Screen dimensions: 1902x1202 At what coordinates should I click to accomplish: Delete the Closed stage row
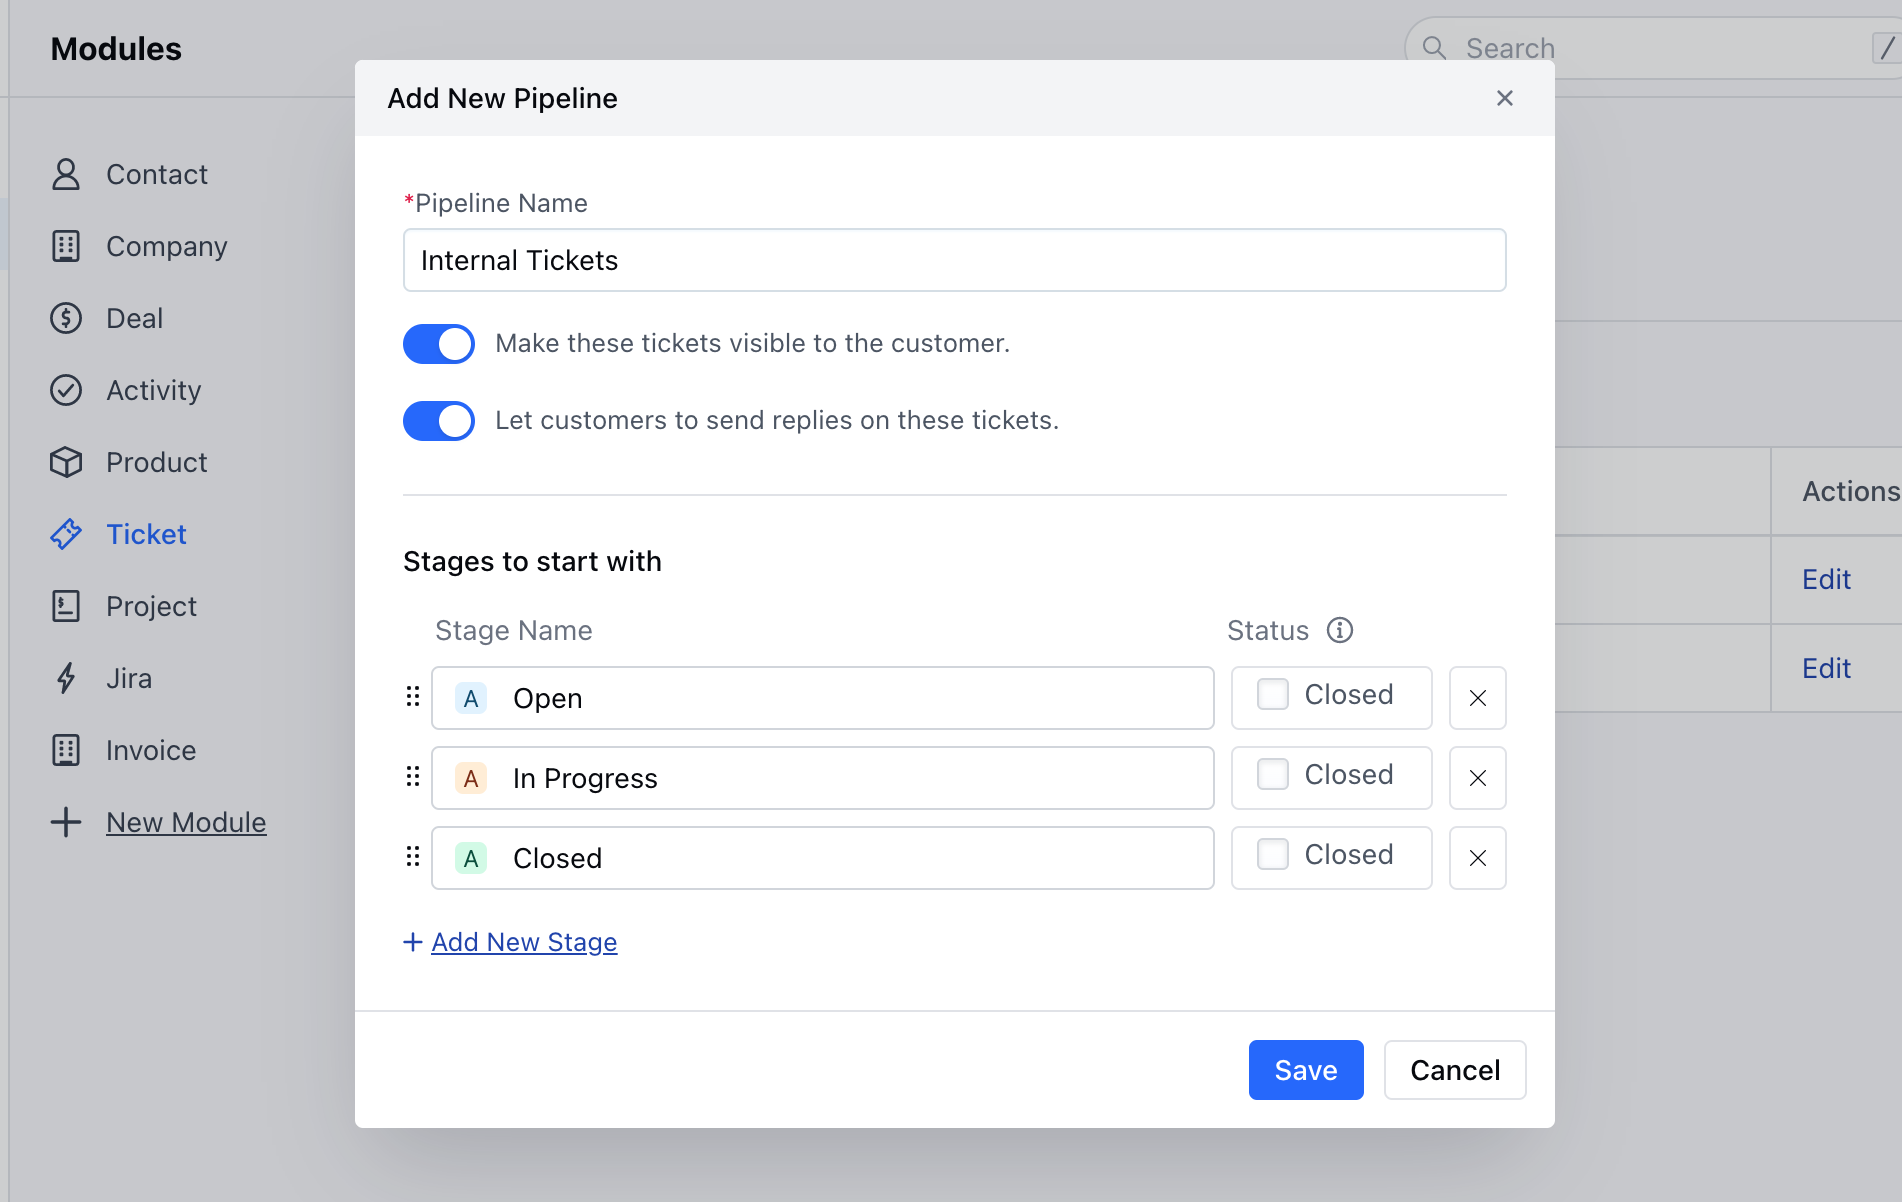tap(1478, 858)
